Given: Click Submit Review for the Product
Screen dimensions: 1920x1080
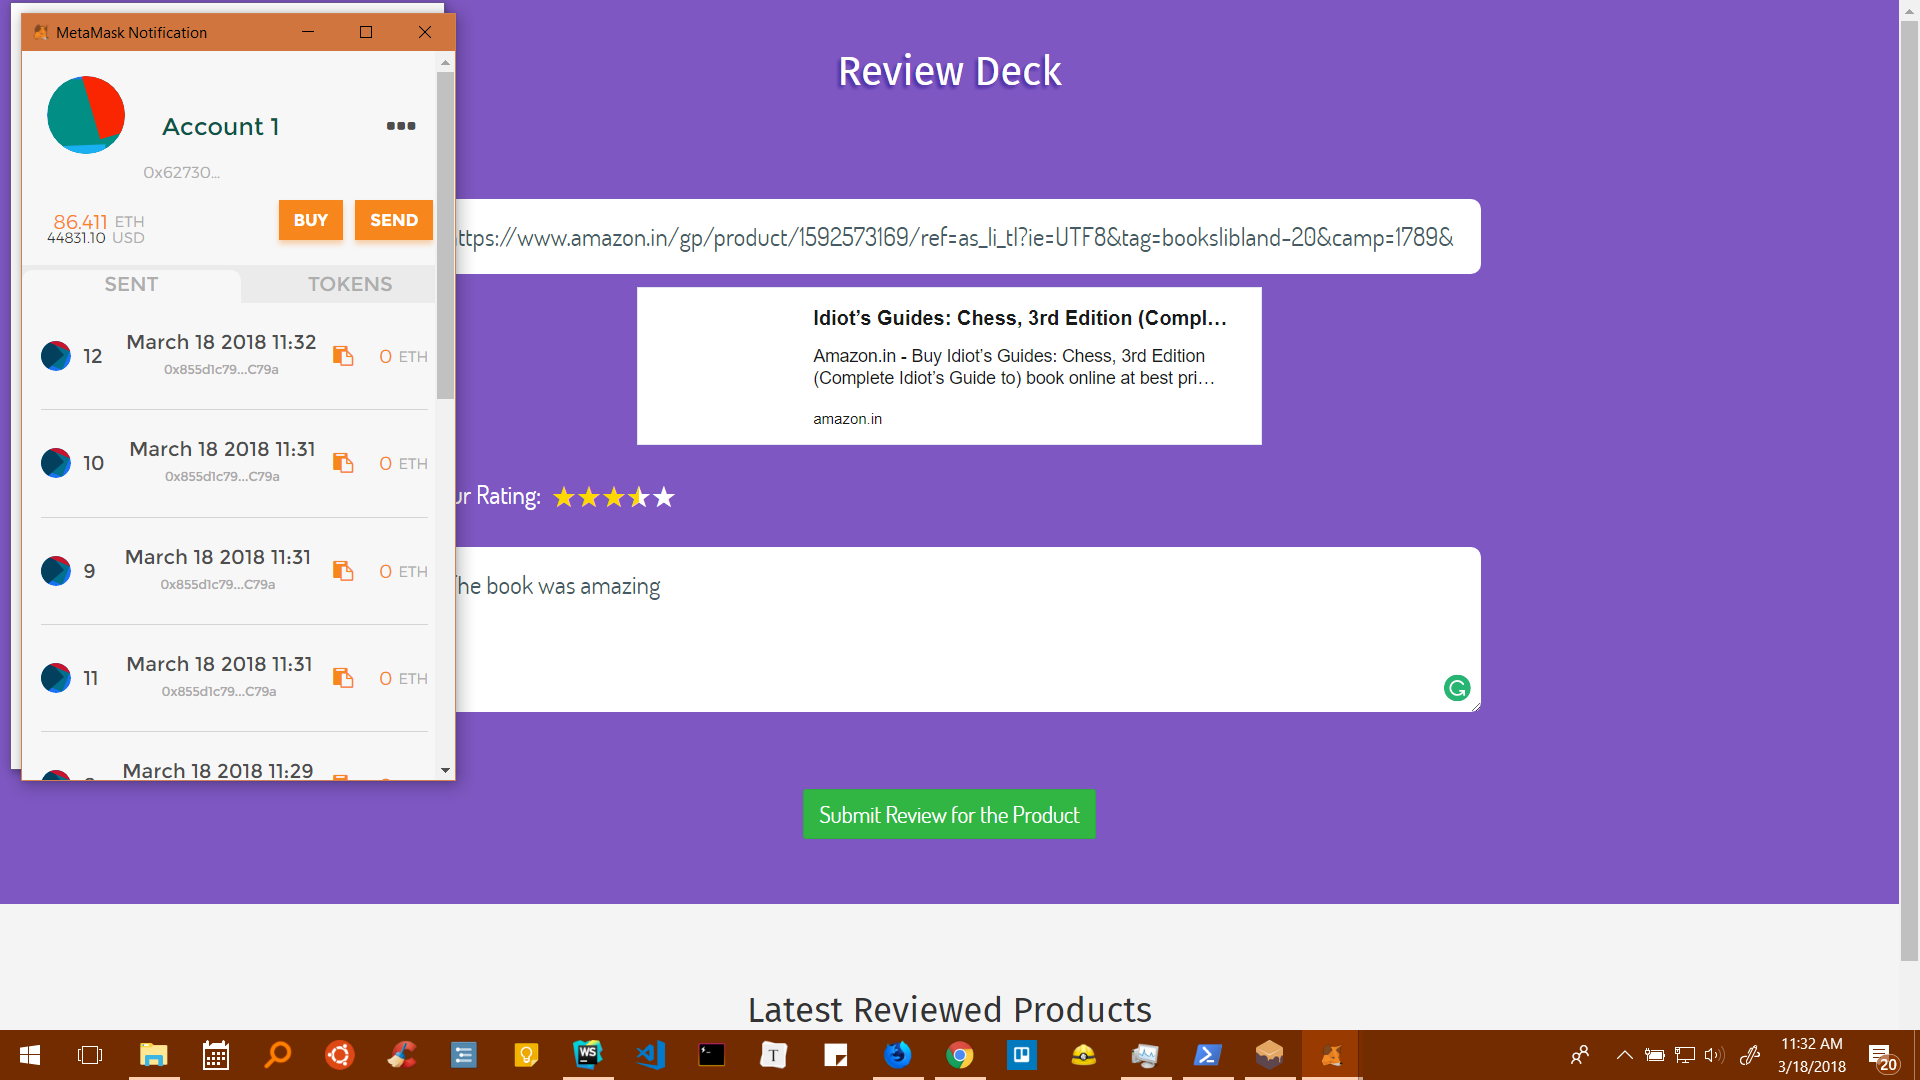Looking at the screenshot, I should click(949, 815).
